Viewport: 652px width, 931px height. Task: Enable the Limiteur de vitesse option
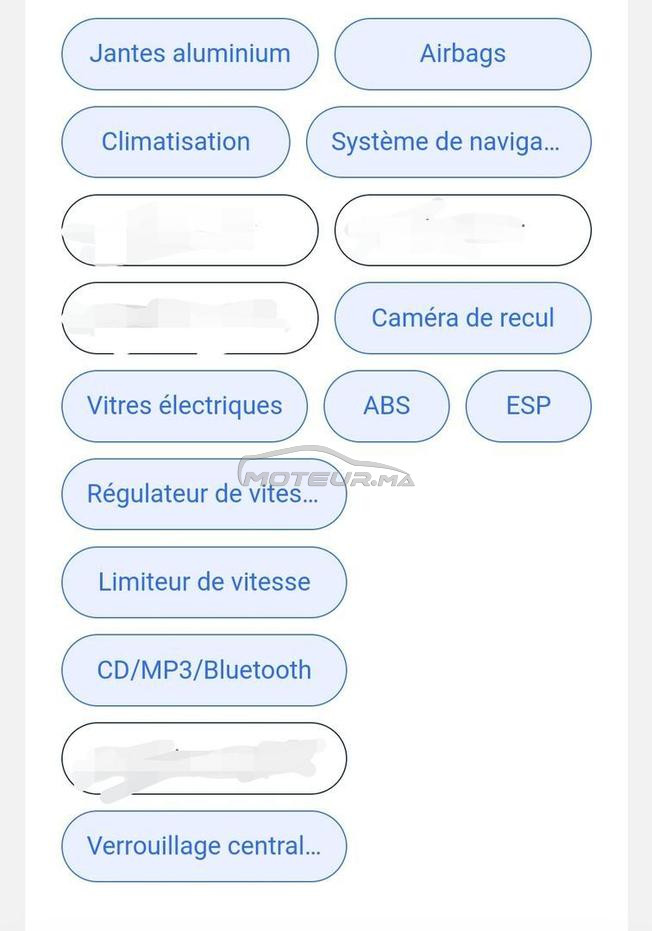pos(204,582)
